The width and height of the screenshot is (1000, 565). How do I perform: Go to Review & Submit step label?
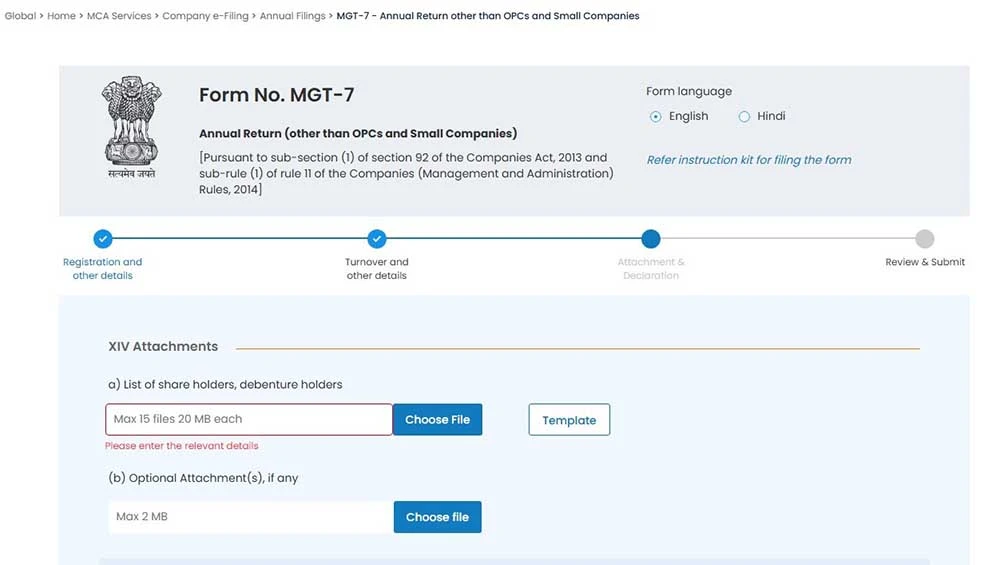(925, 262)
